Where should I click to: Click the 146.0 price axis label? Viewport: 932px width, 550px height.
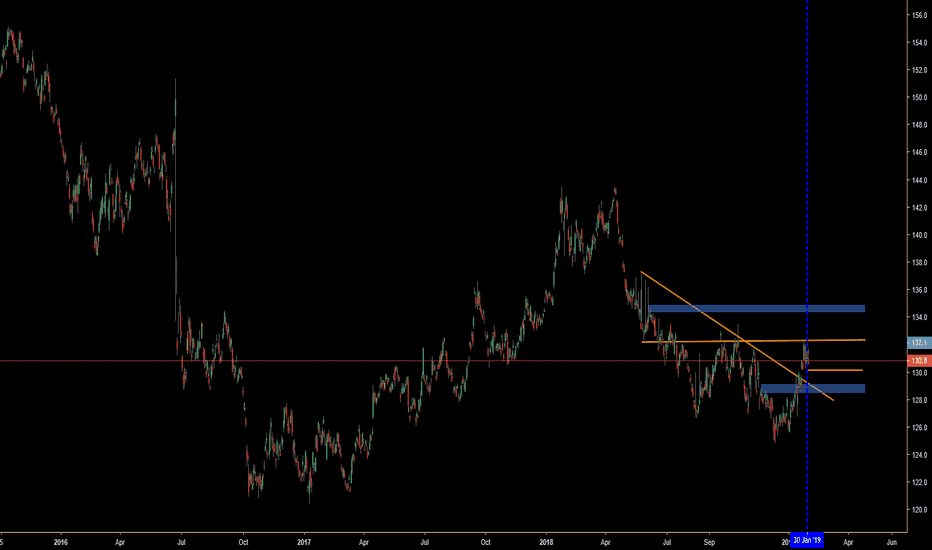click(x=920, y=152)
